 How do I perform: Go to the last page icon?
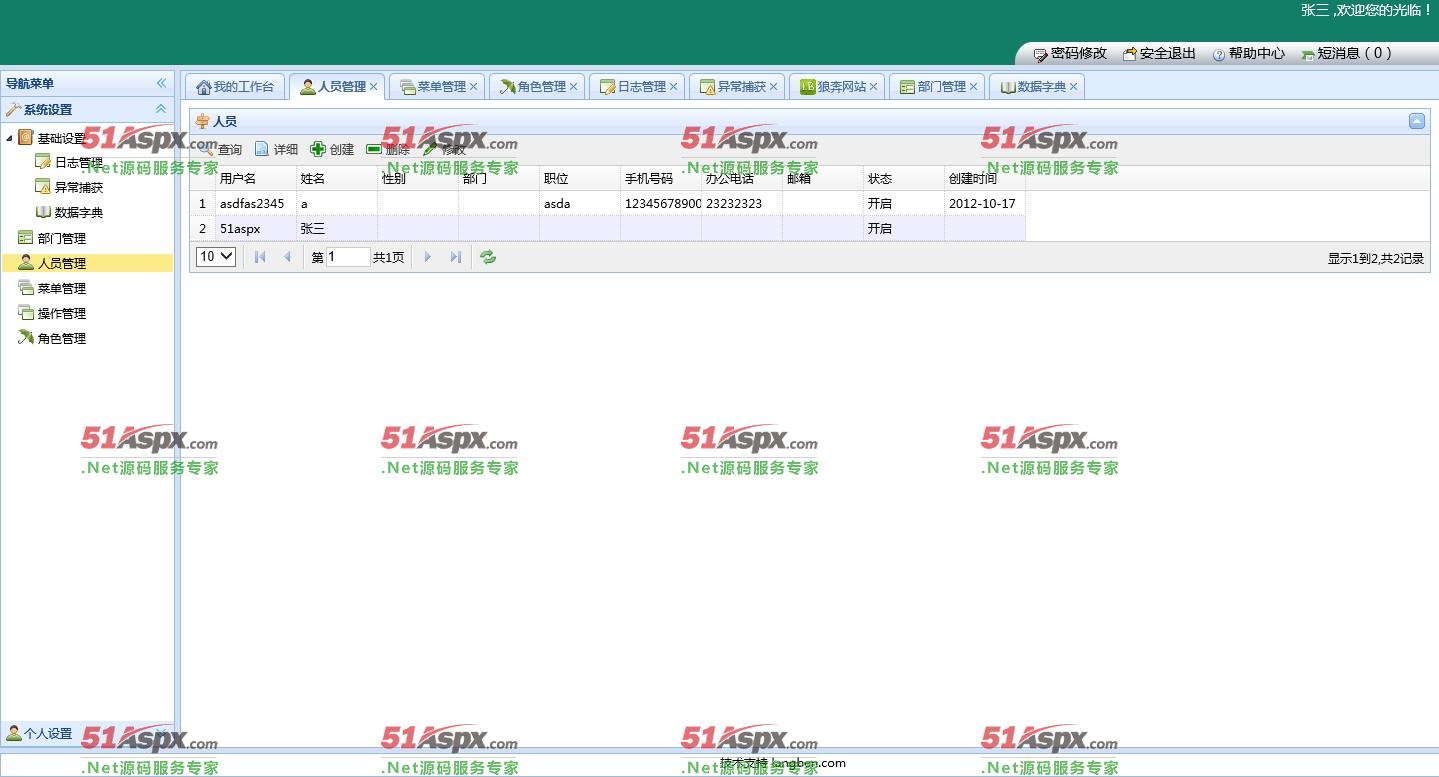[456, 257]
